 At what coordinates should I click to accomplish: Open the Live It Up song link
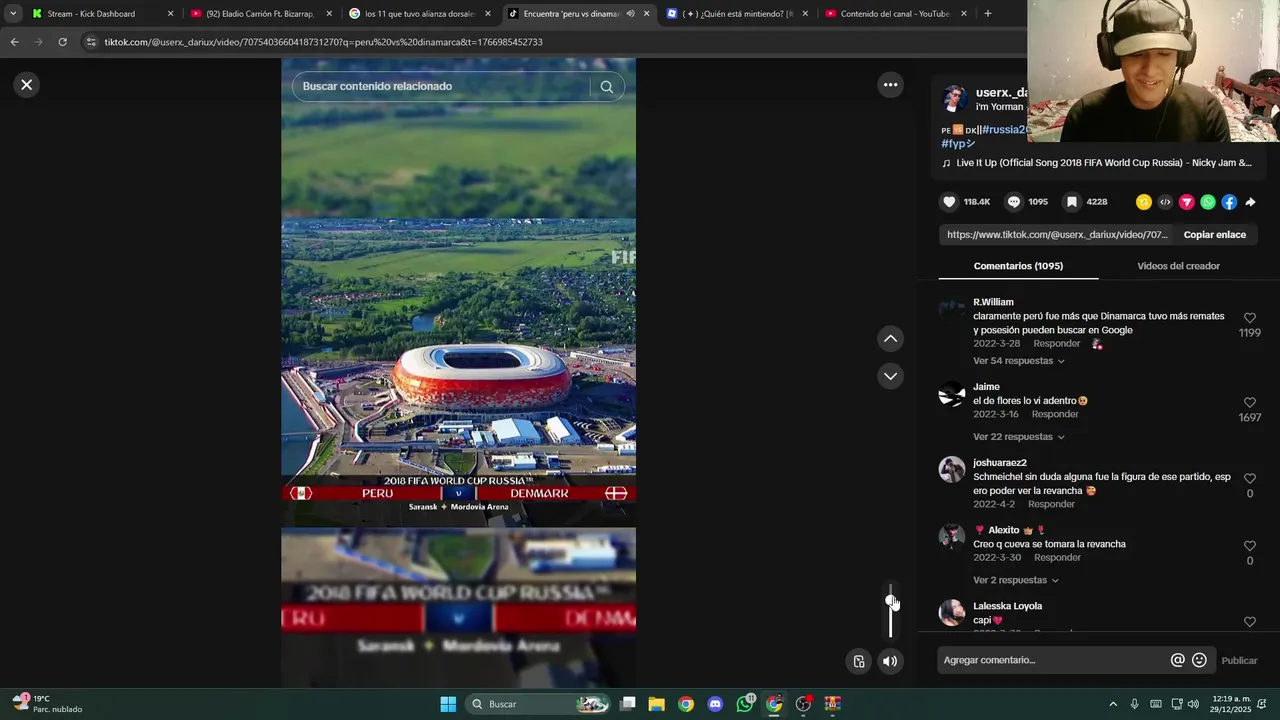(1096, 163)
